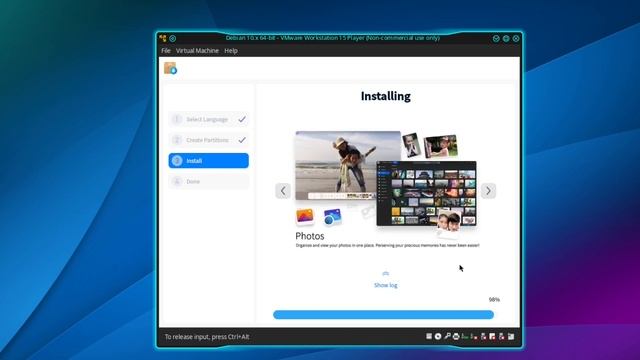
Task: Click the green network adapter icon in status bar
Action: (x=465, y=336)
